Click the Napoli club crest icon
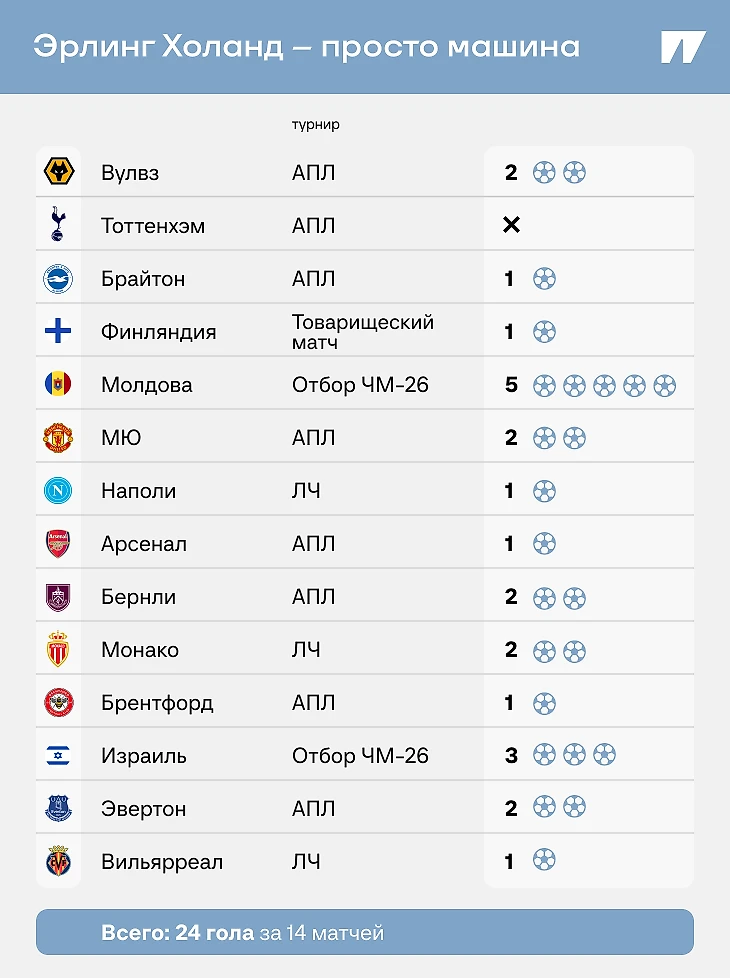The width and height of the screenshot is (730, 978). pyautogui.click(x=58, y=490)
